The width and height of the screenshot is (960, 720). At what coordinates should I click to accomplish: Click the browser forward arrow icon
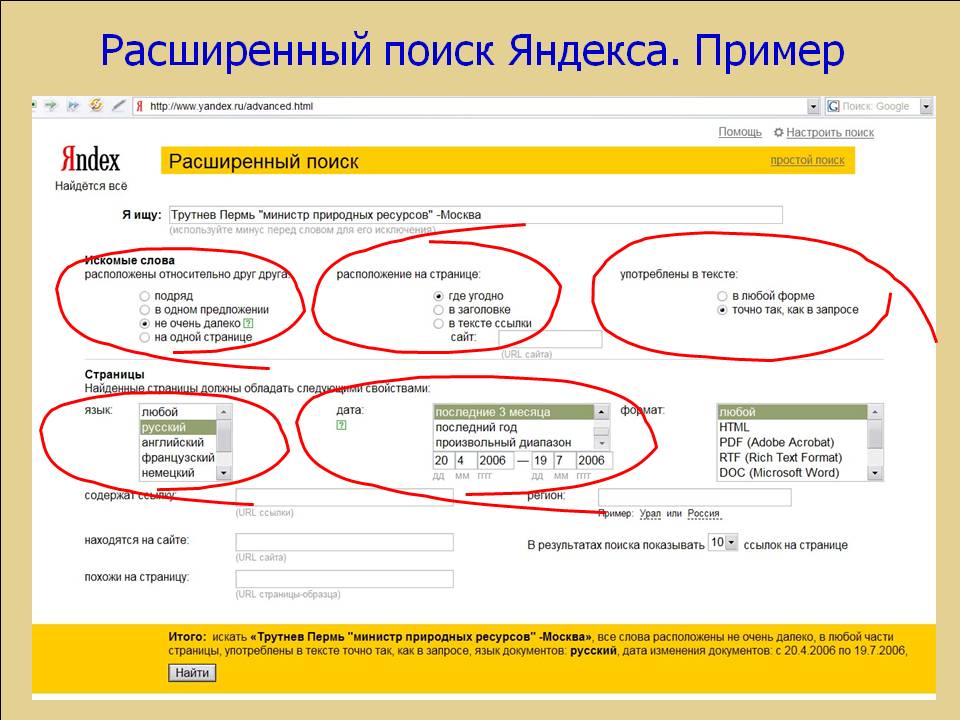51,105
